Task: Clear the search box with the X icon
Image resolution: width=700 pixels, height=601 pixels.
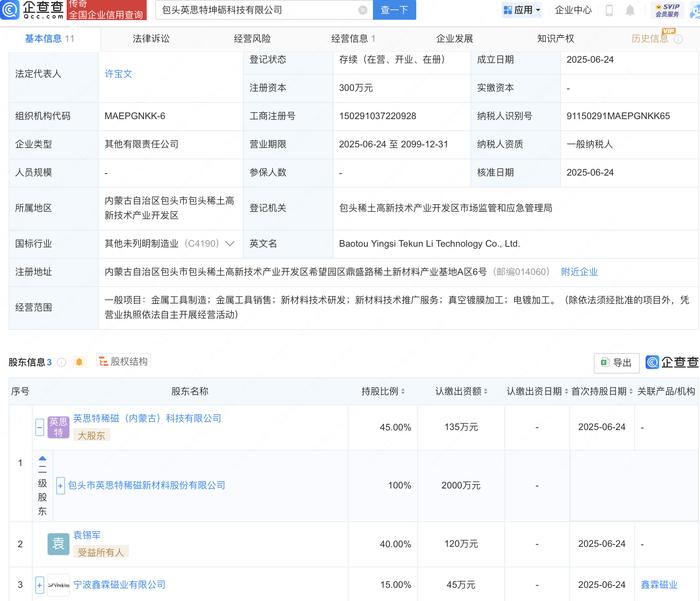Action: (x=363, y=10)
